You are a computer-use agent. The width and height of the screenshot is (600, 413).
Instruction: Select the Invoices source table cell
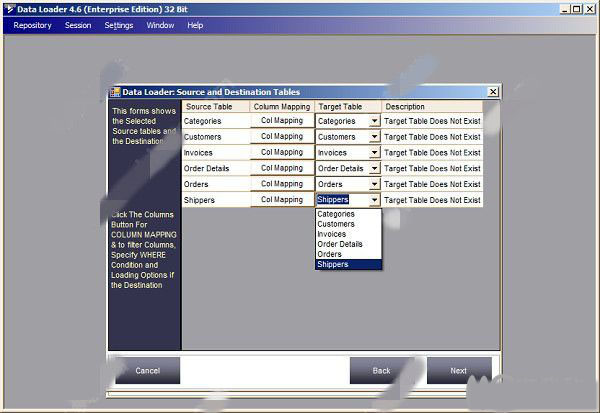click(x=216, y=152)
